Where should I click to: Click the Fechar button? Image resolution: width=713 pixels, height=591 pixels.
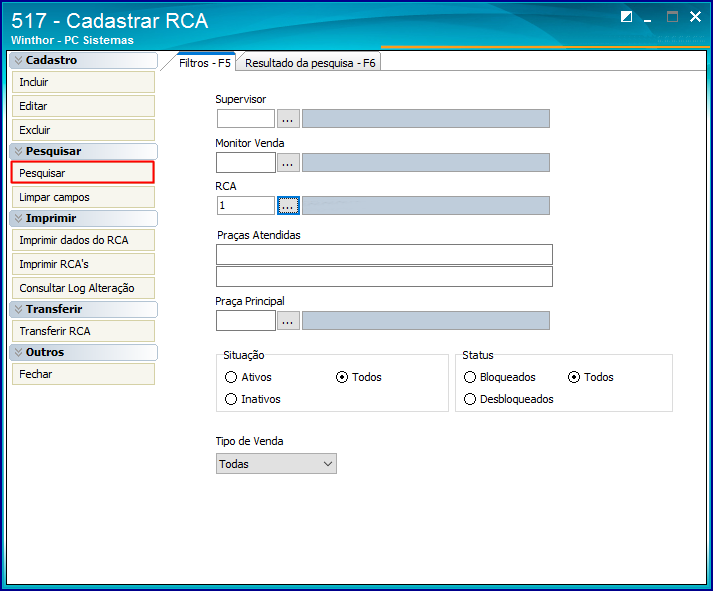[x=83, y=374]
